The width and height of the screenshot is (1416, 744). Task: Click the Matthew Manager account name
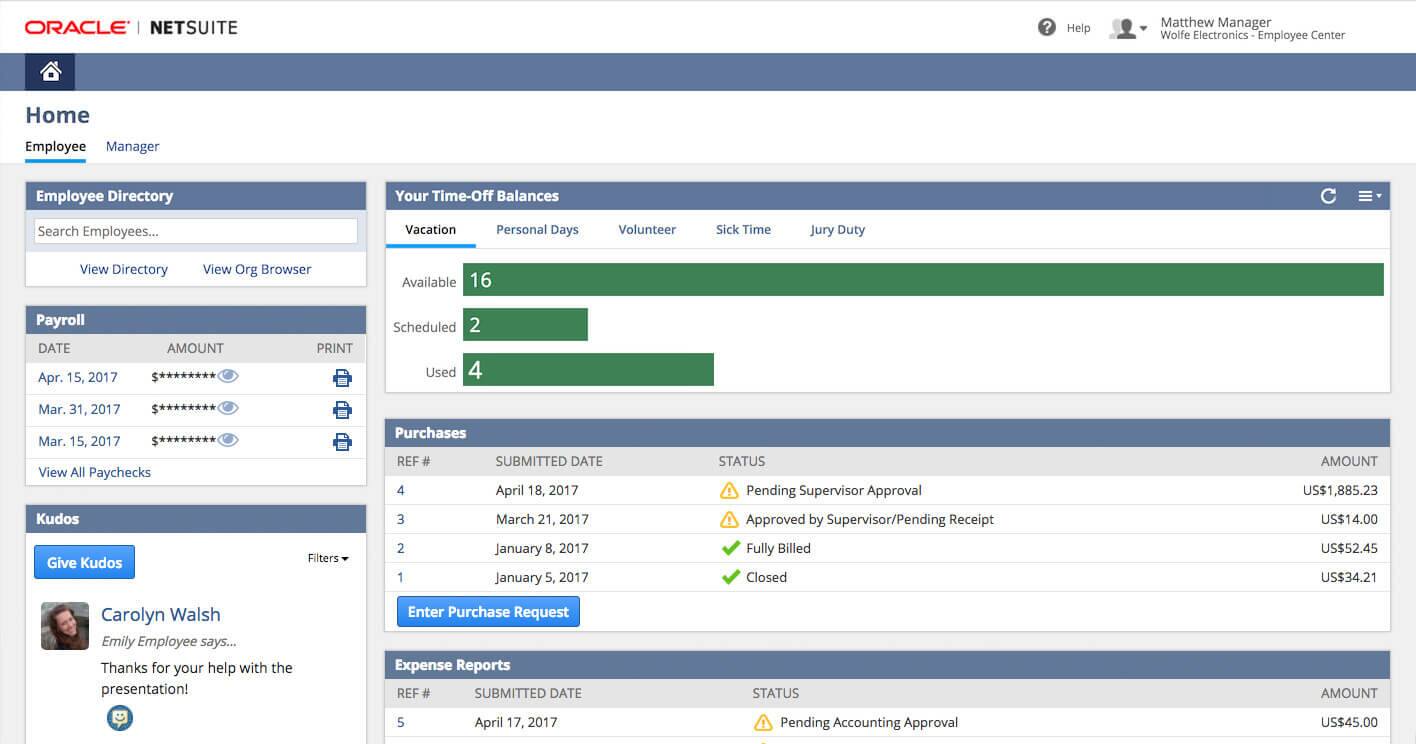(1215, 22)
